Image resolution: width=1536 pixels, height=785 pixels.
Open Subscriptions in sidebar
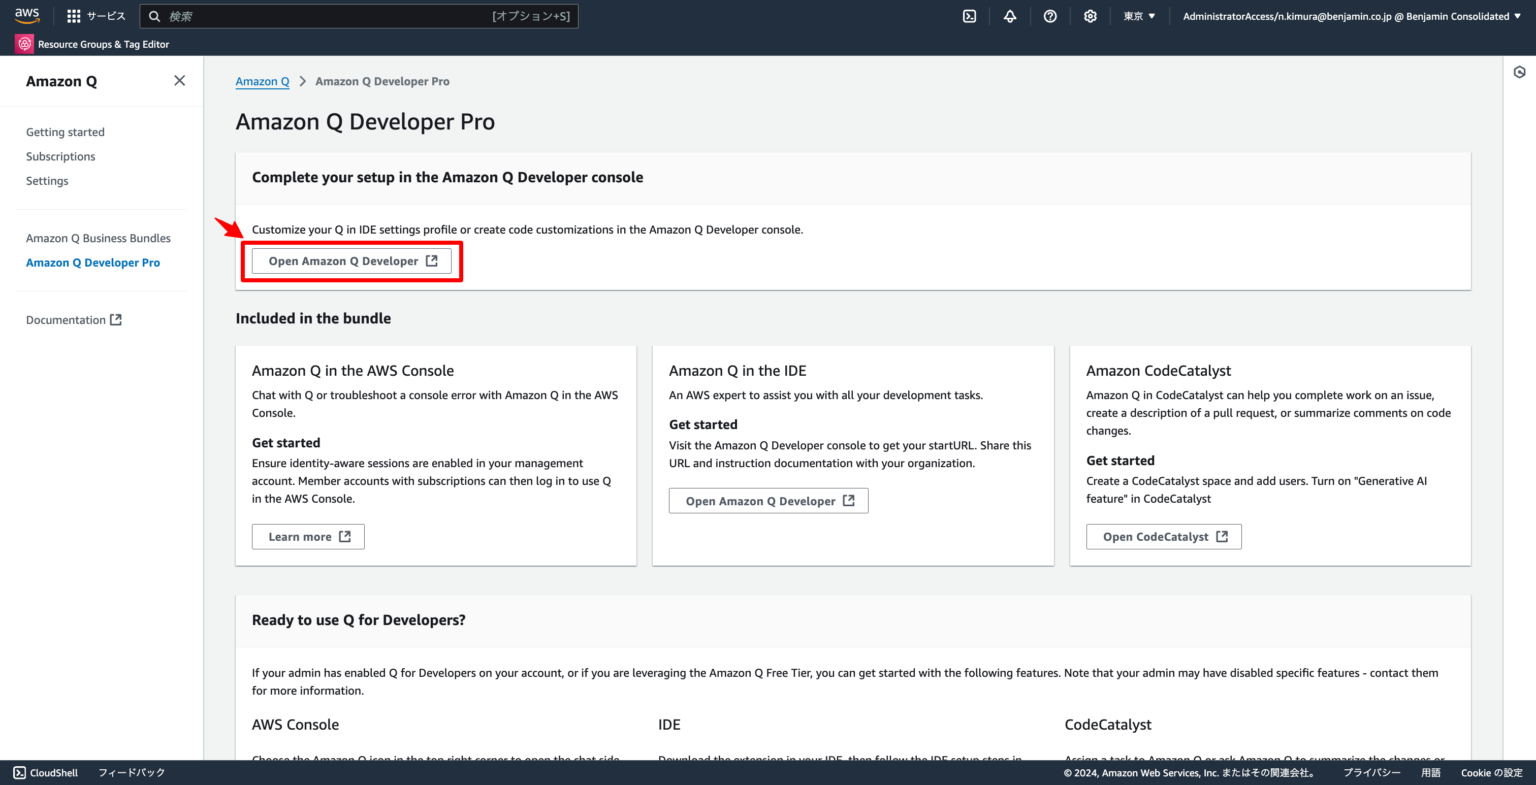click(x=61, y=157)
